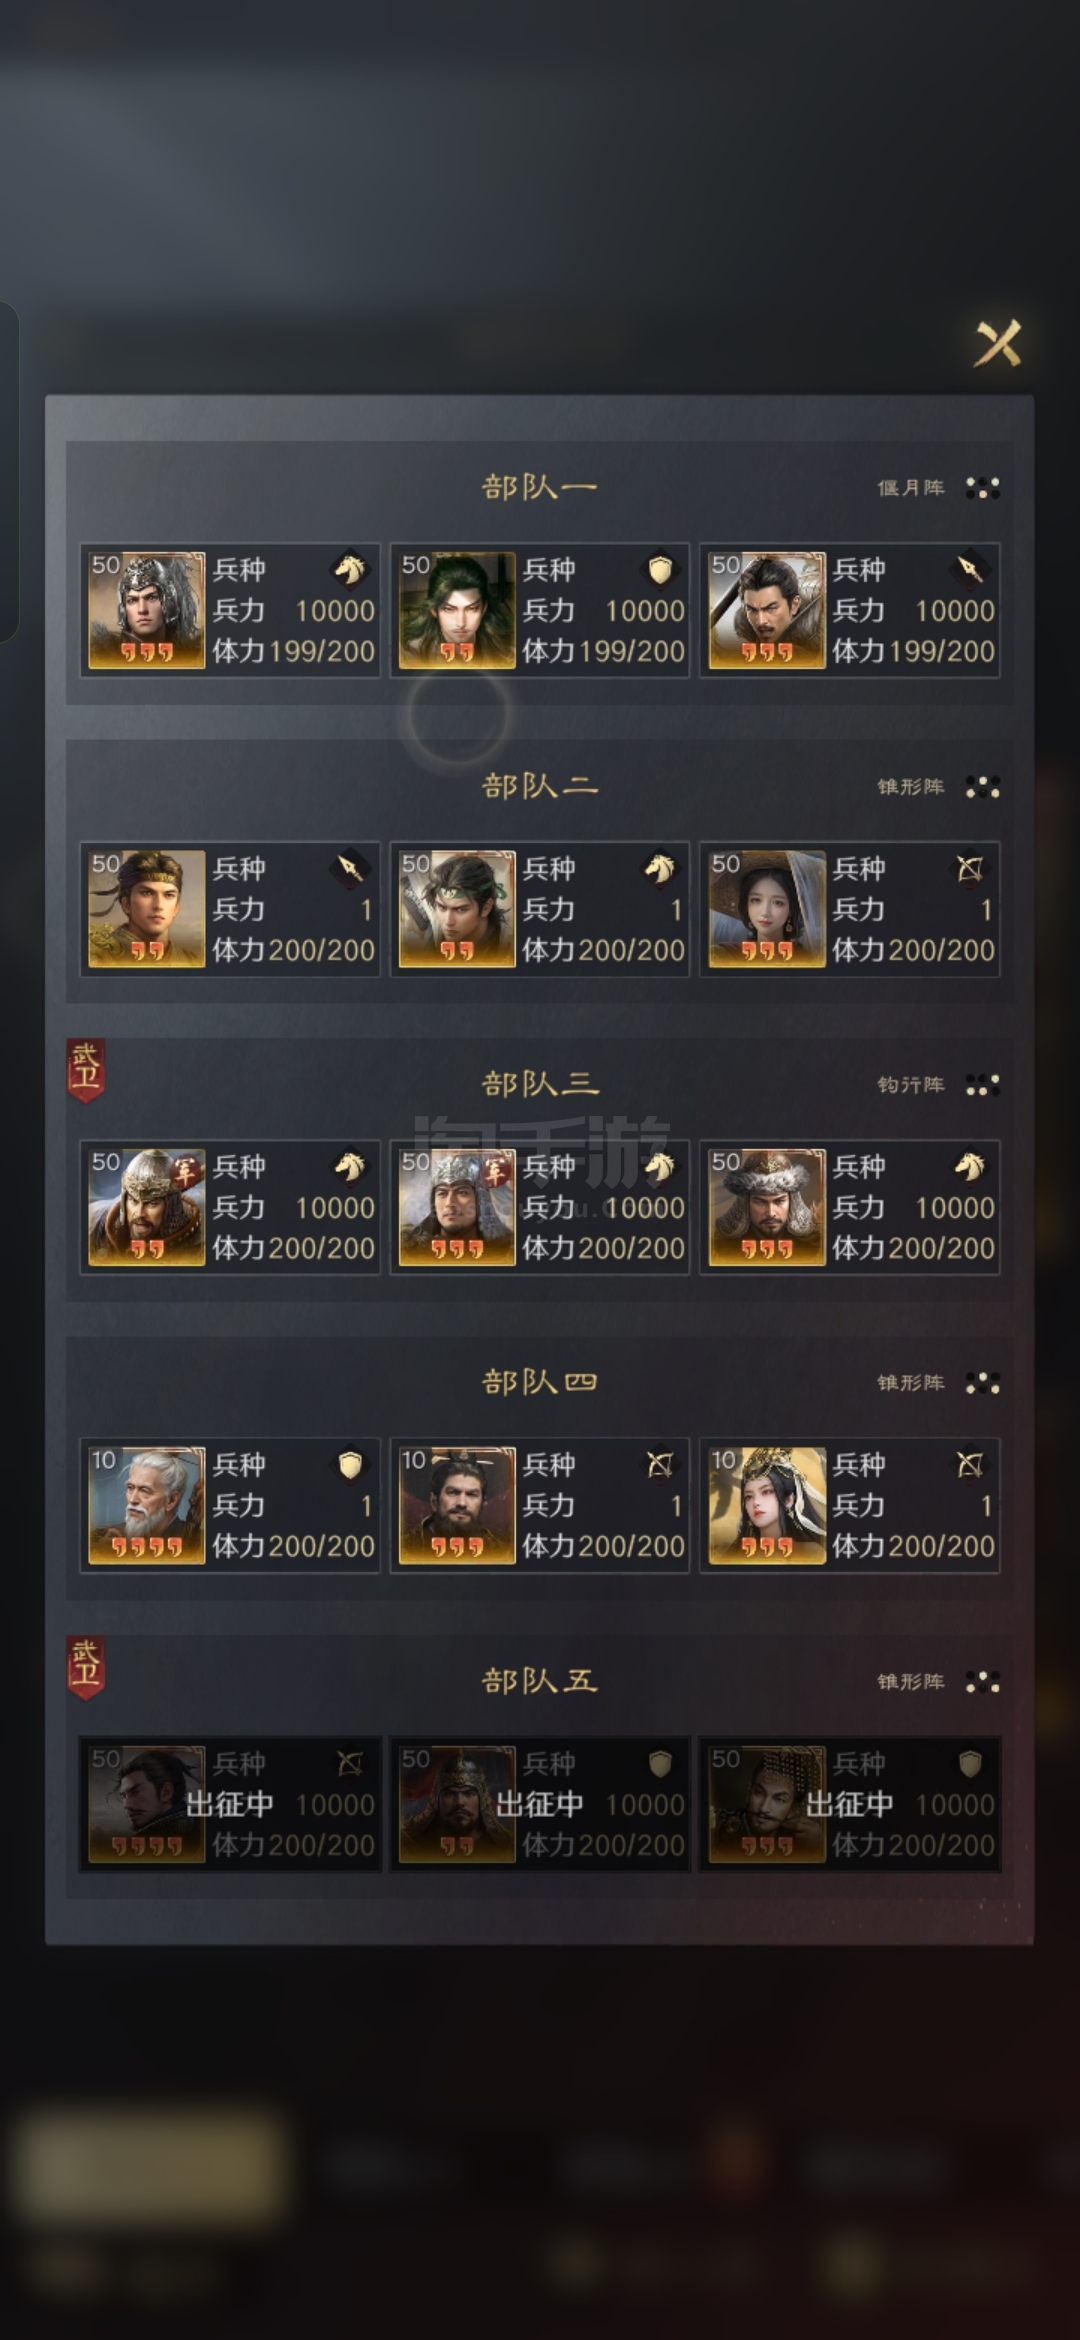Click shield troop icon of 部队一 second general
Viewport: 1080px width, 2340px height.
(660, 570)
